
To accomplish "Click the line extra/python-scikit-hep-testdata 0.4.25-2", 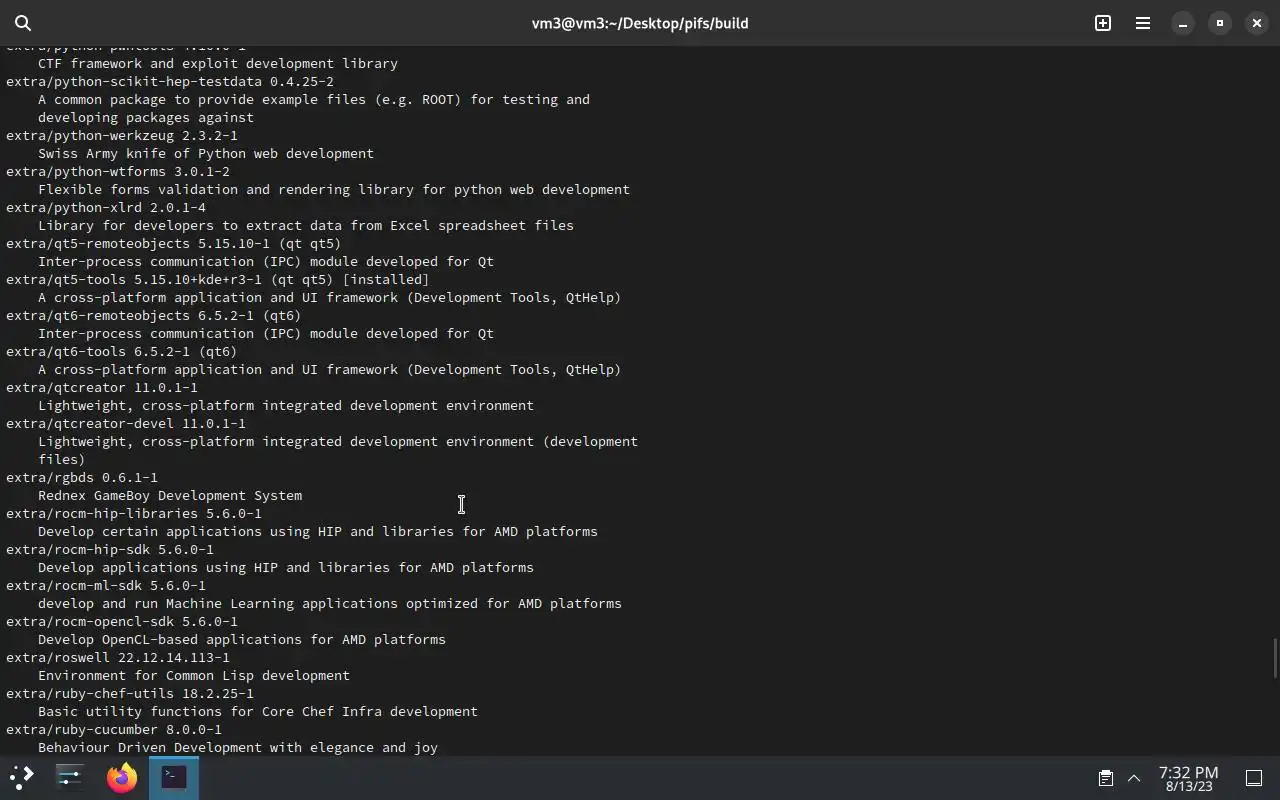I will (x=170, y=81).
